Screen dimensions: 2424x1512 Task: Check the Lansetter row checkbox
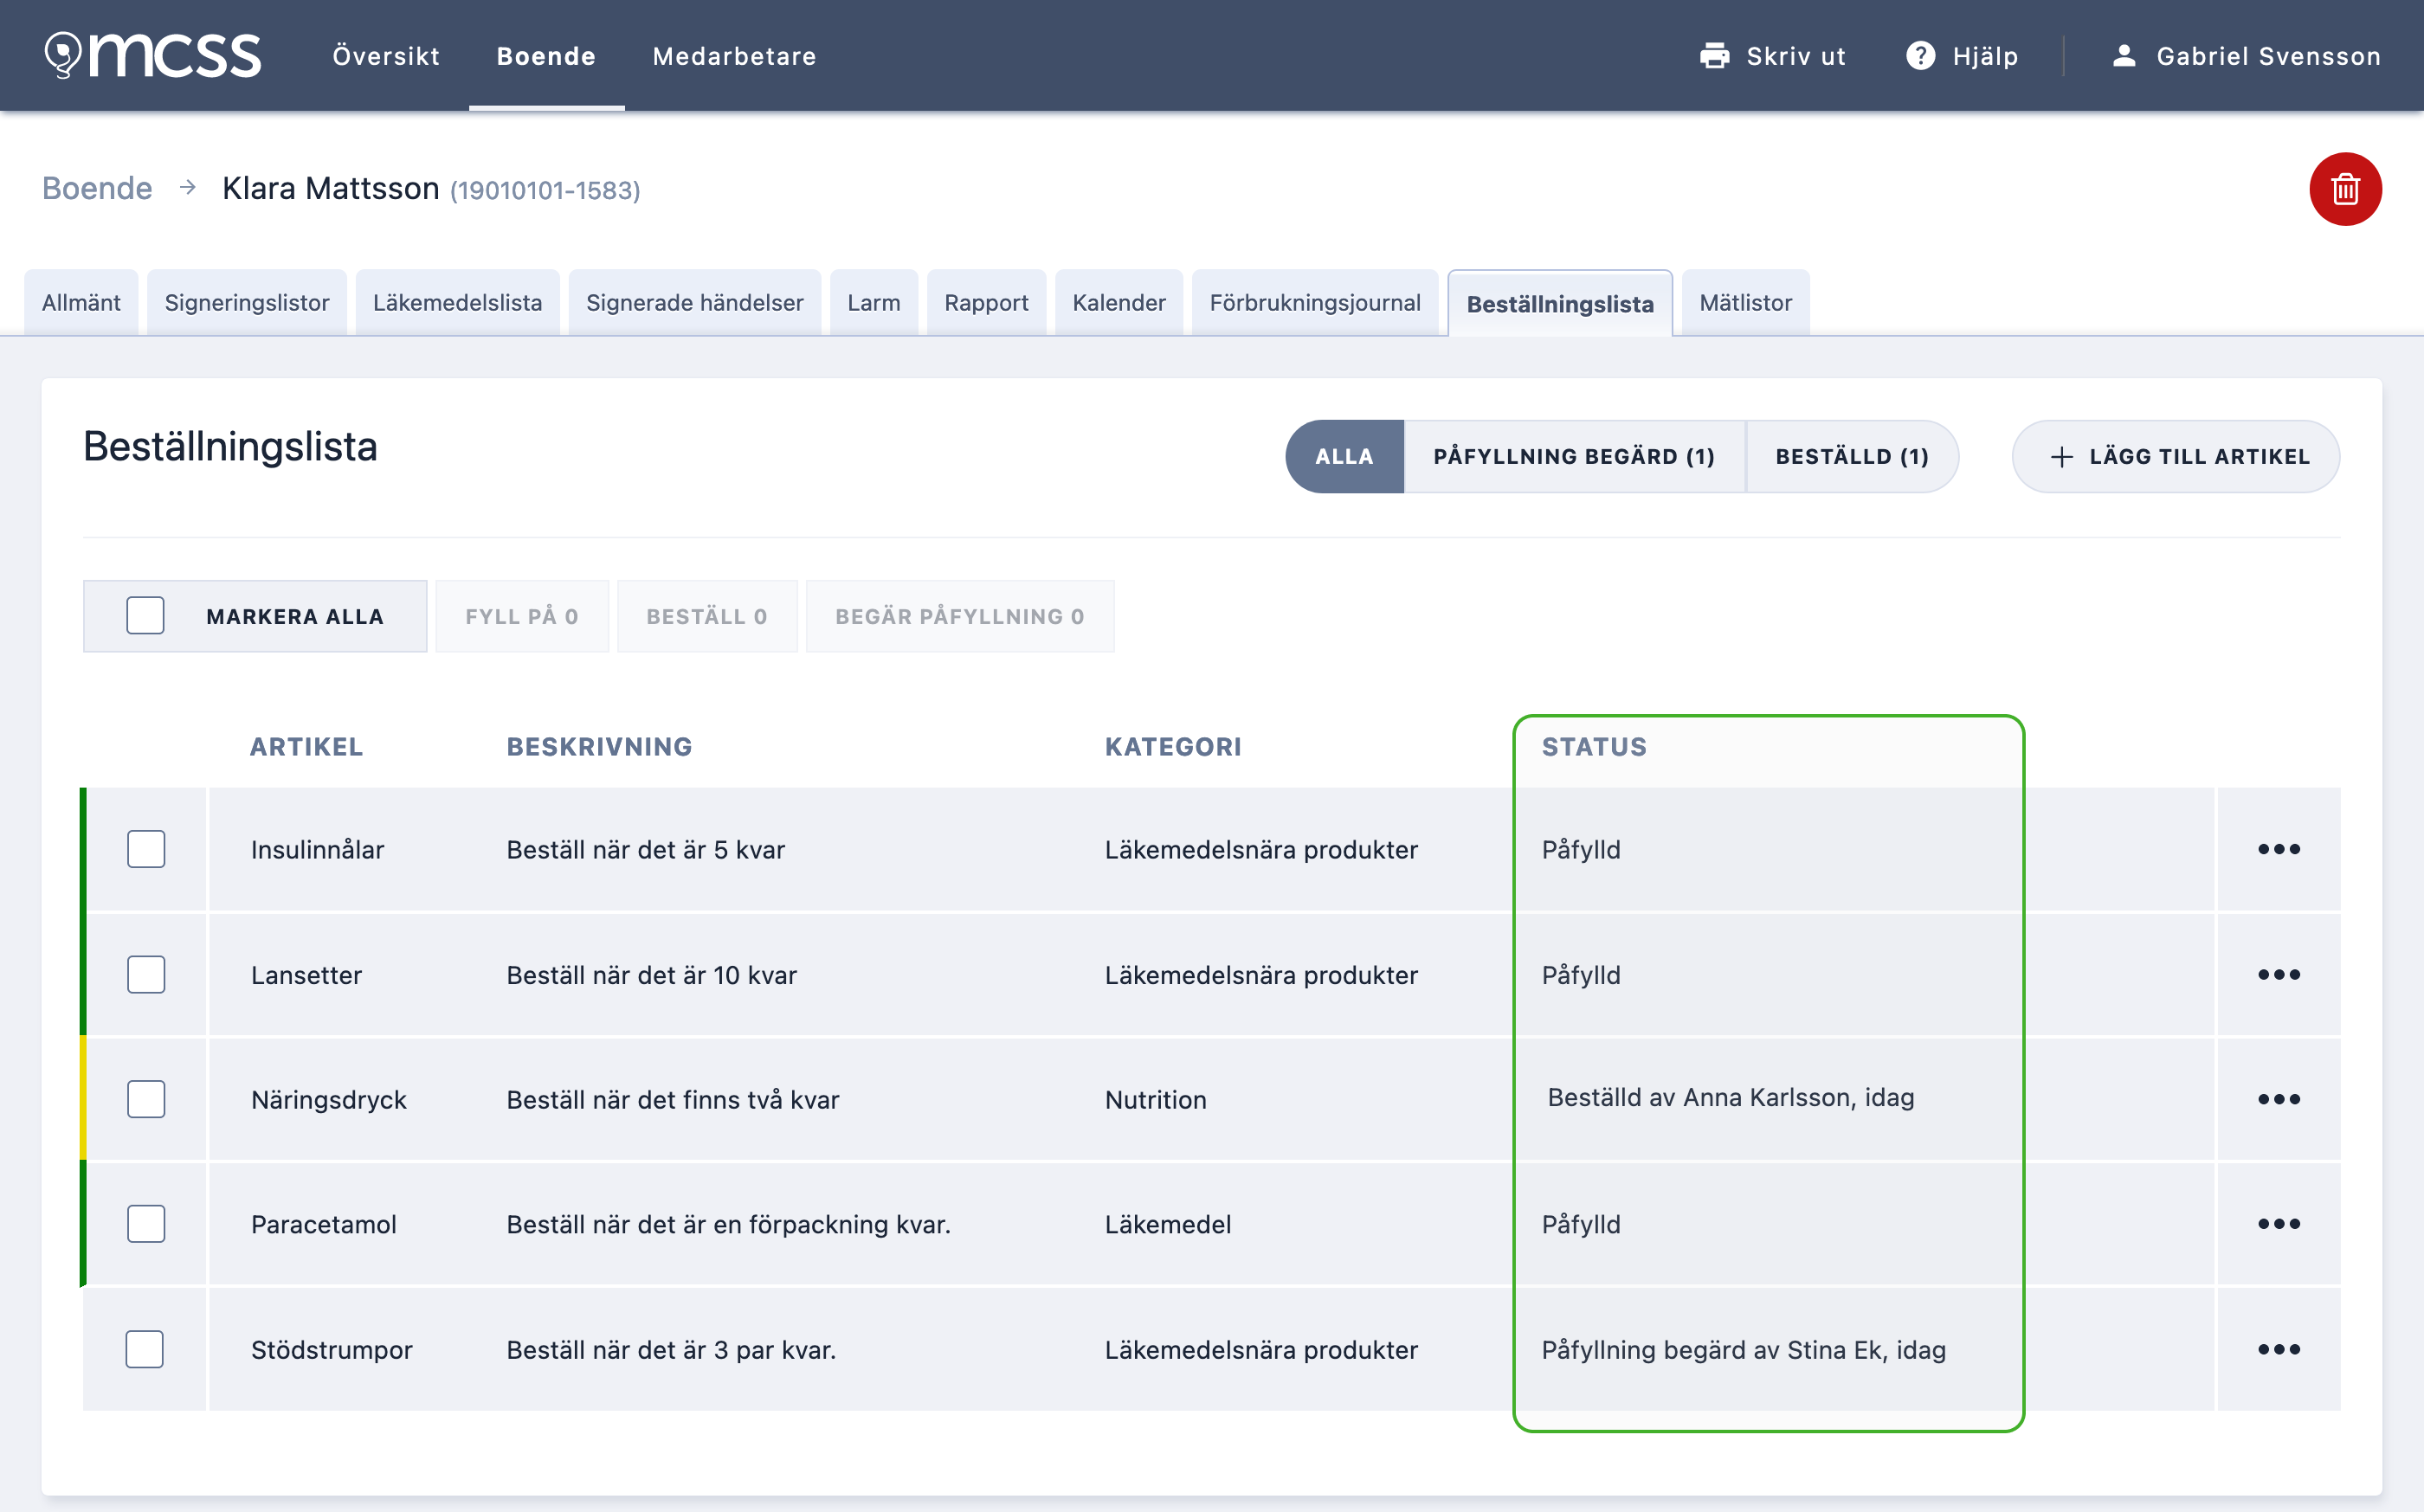[x=146, y=974]
